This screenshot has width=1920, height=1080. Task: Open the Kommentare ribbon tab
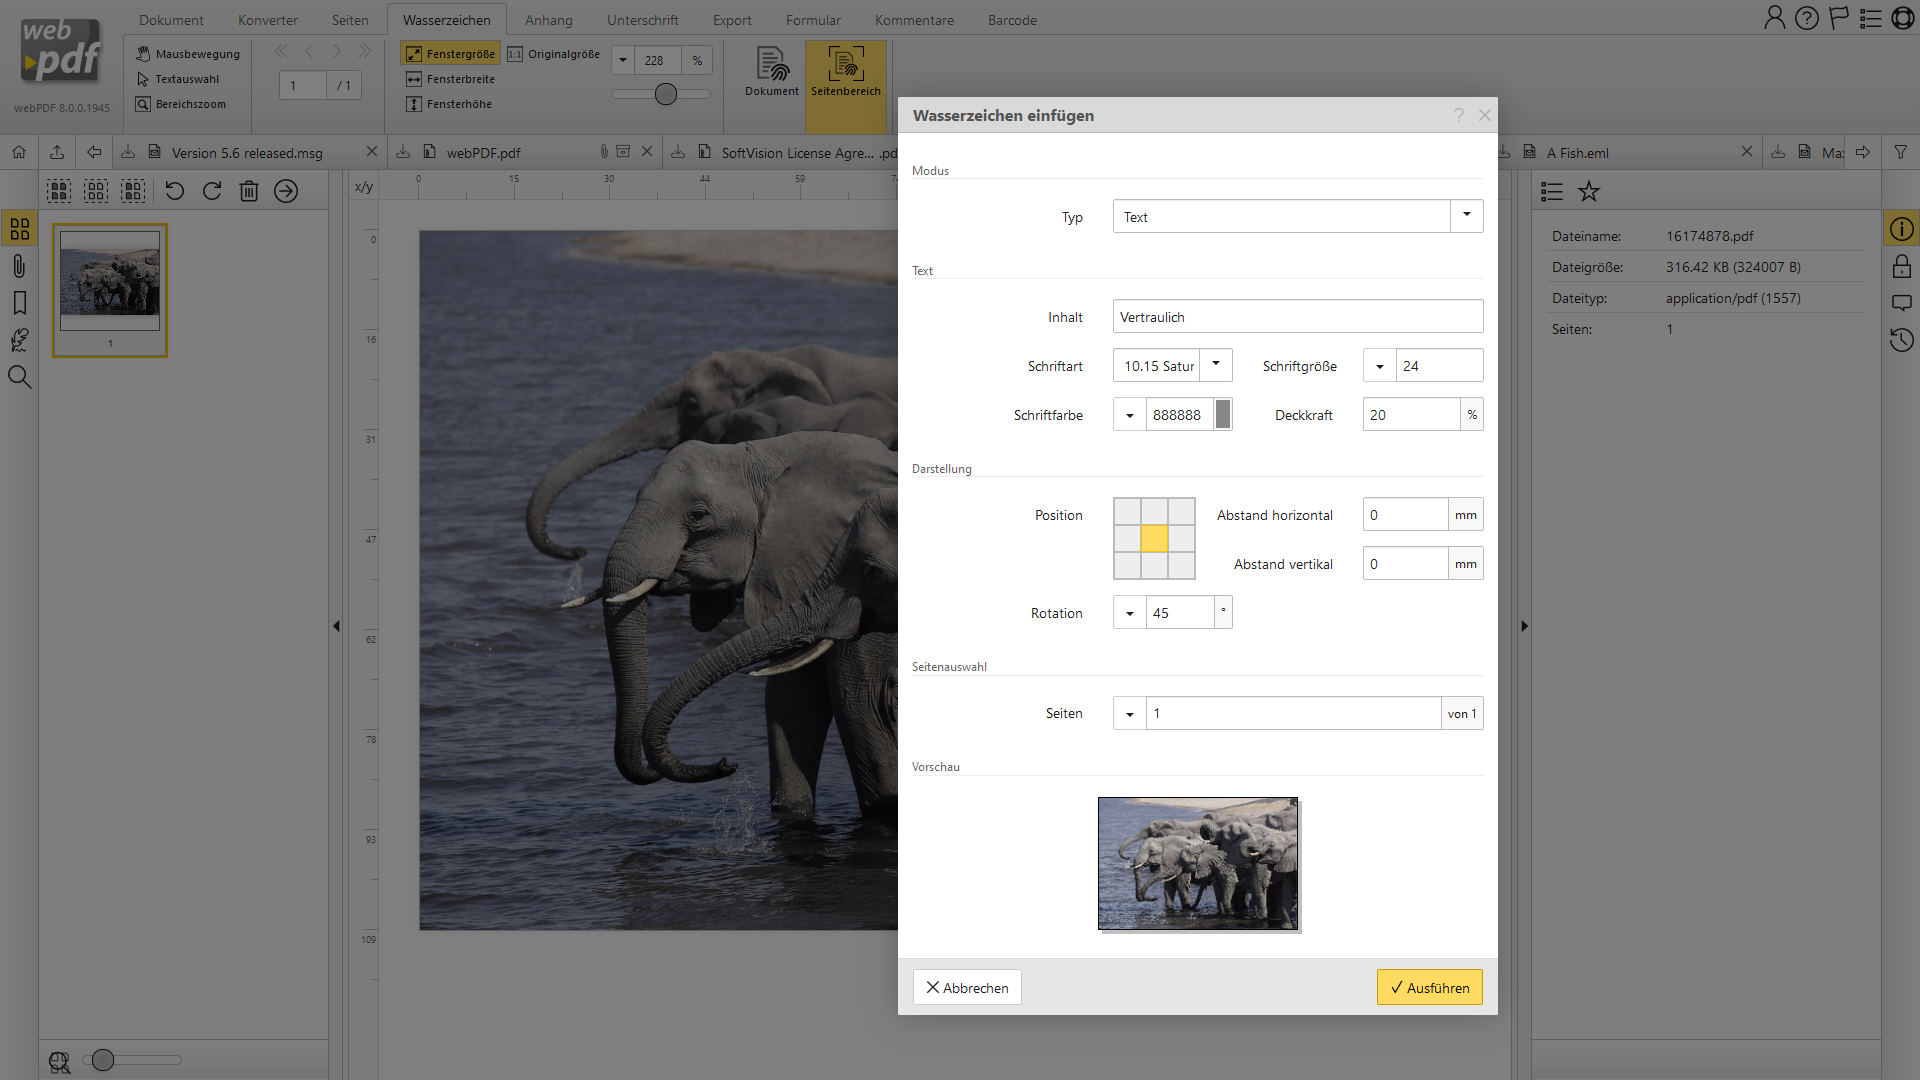[x=913, y=20]
